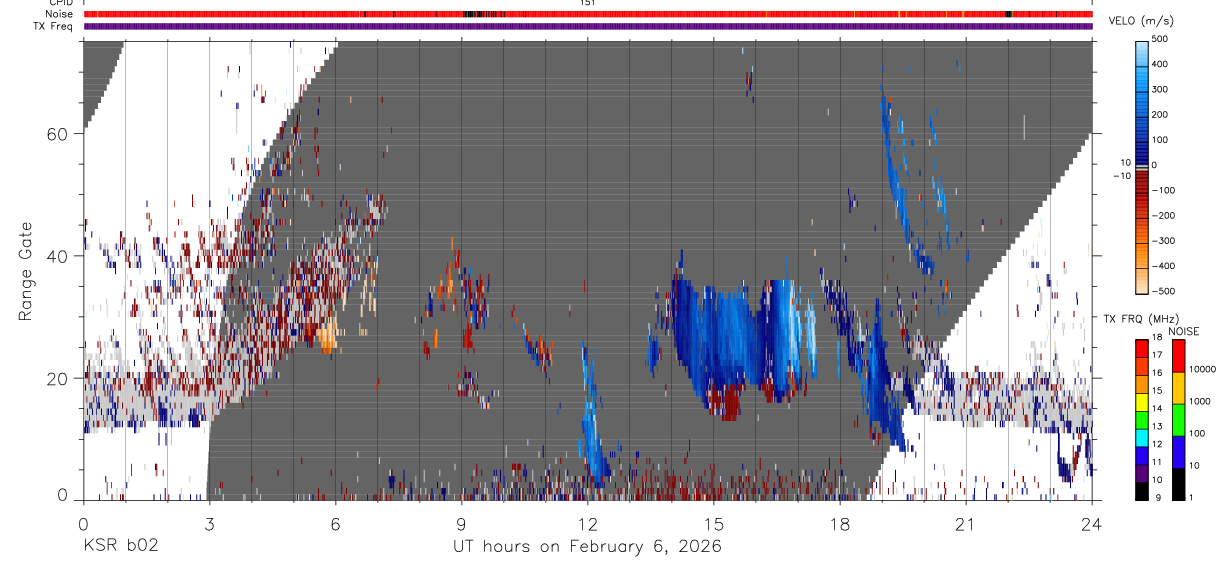
Task: Click the "-400" tick on the velocity scale
Action: tap(1166, 265)
